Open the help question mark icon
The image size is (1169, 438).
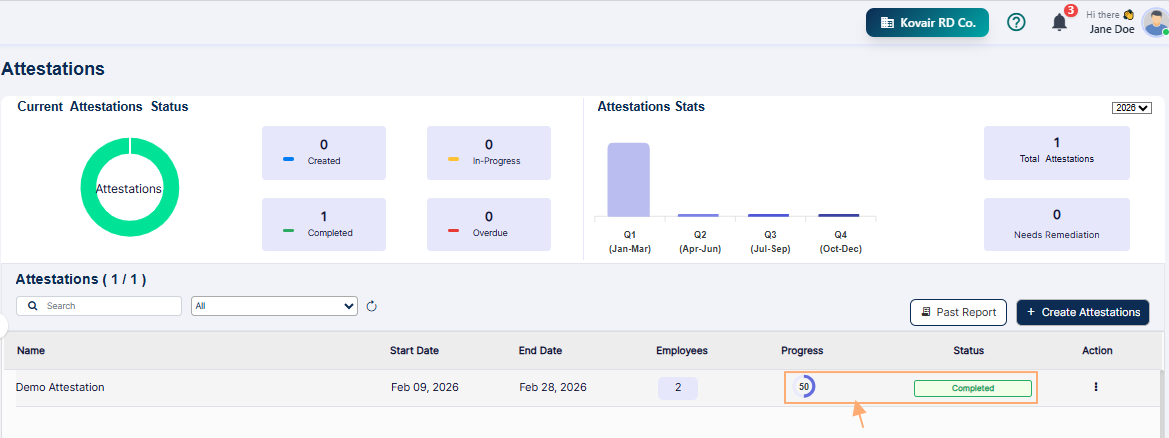coord(1015,22)
